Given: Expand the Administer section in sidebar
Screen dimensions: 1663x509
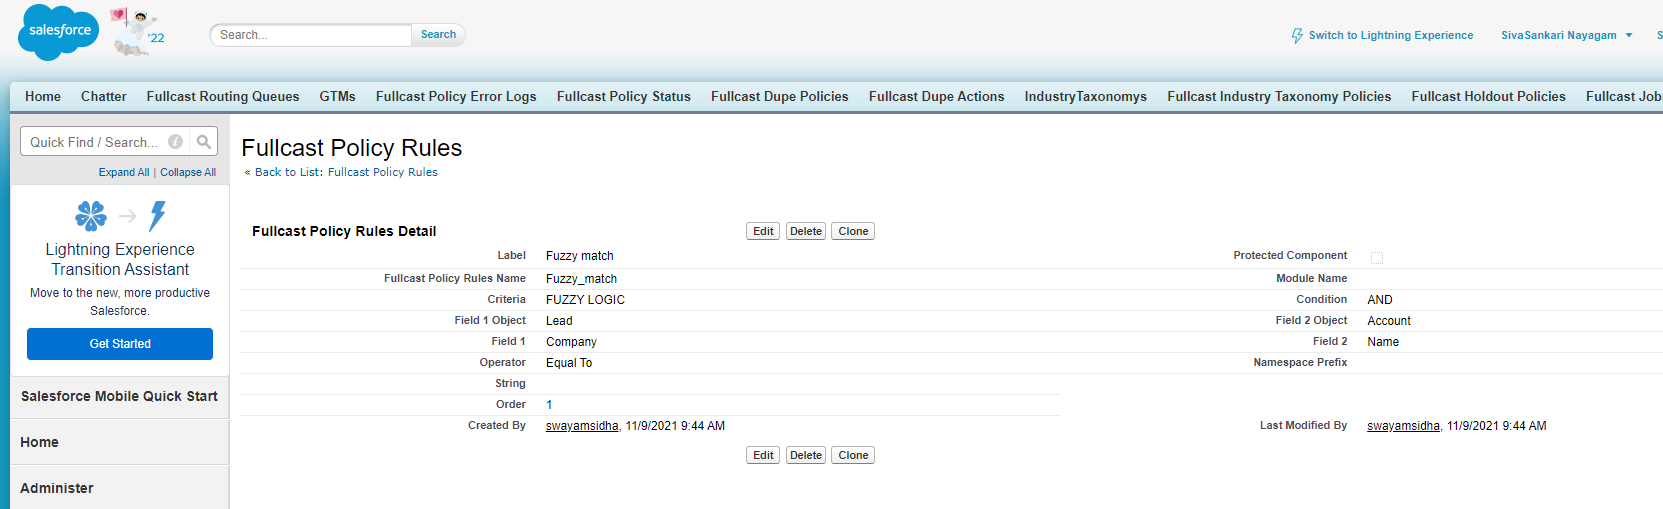Looking at the screenshot, I should (x=119, y=488).
